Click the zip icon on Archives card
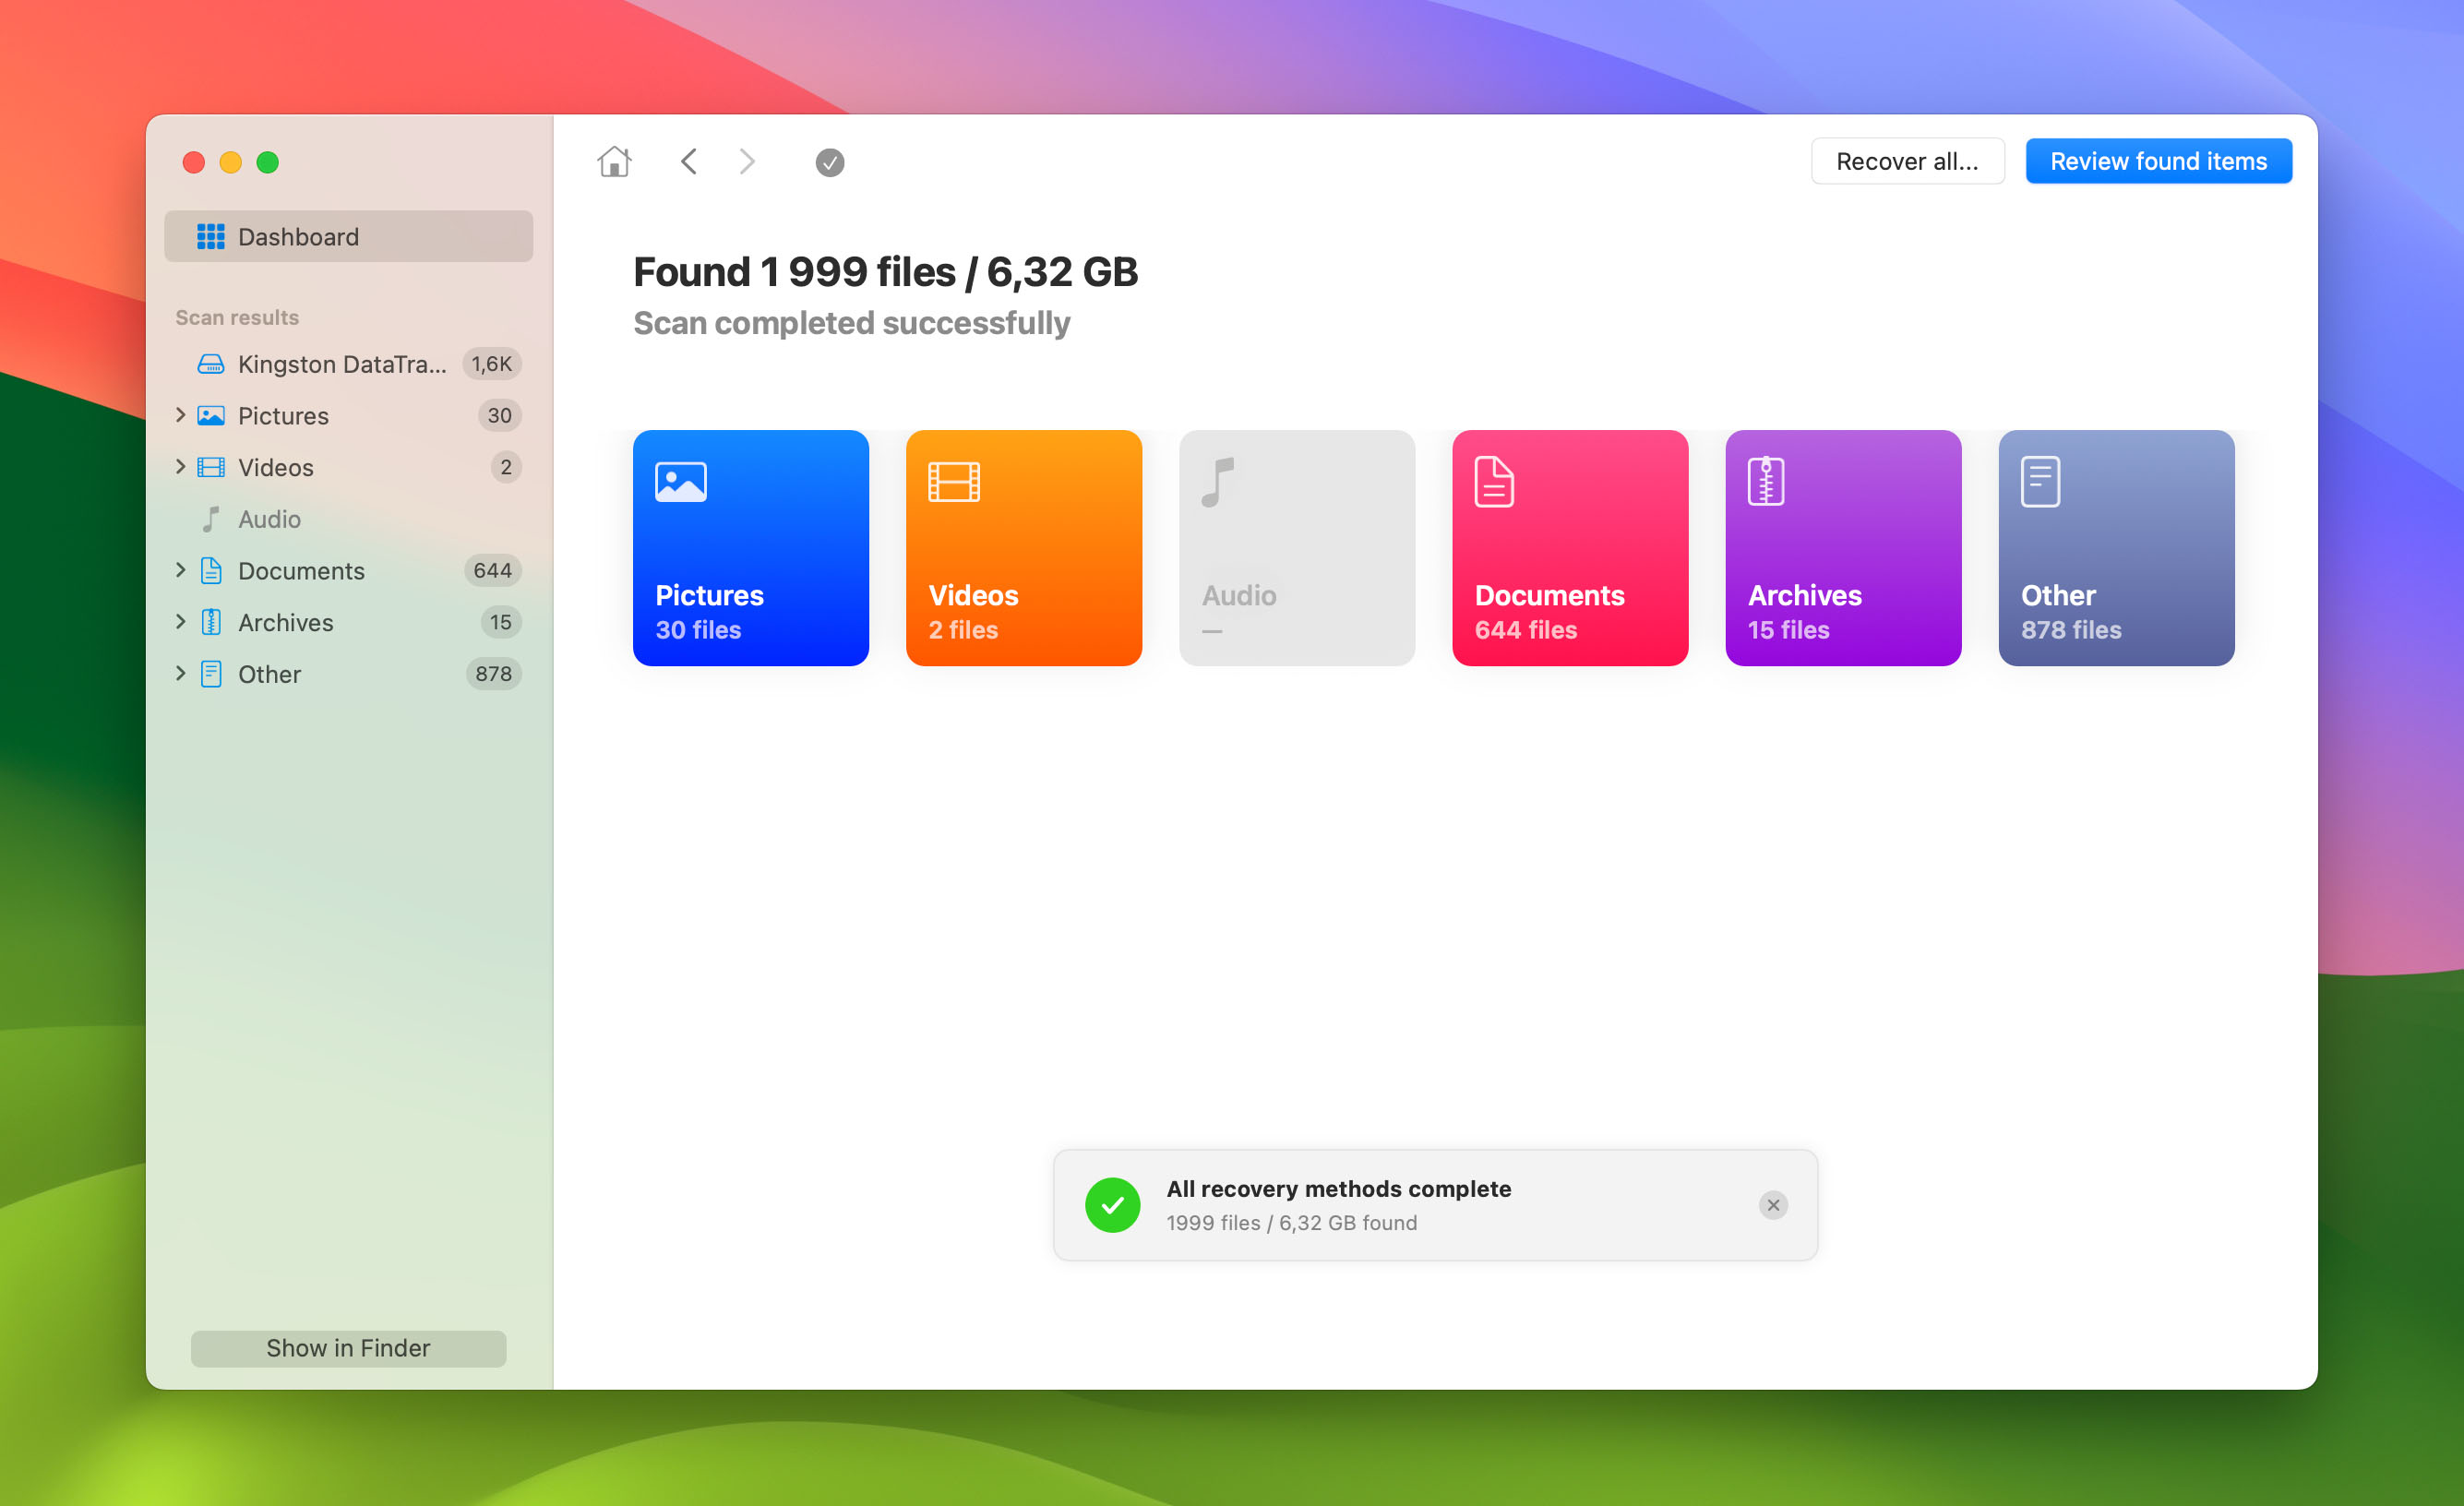Image resolution: width=2464 pixels, height=1506 pixels. [x=1765, y=482]
